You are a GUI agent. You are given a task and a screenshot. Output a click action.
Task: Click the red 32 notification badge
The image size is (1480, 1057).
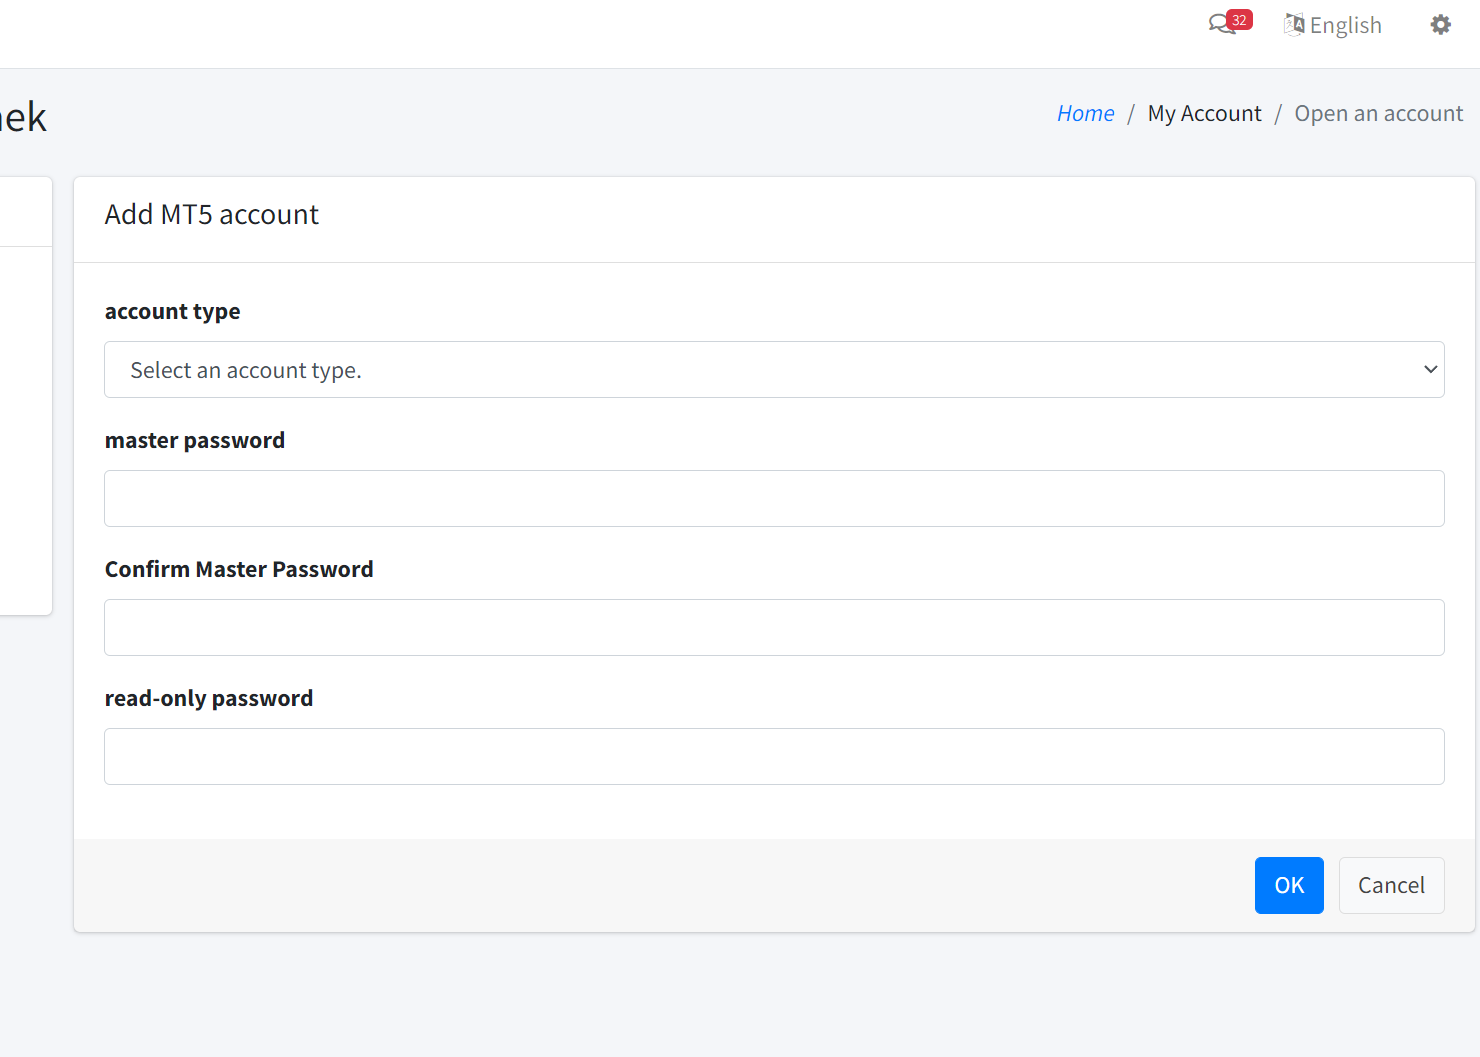1240,19
